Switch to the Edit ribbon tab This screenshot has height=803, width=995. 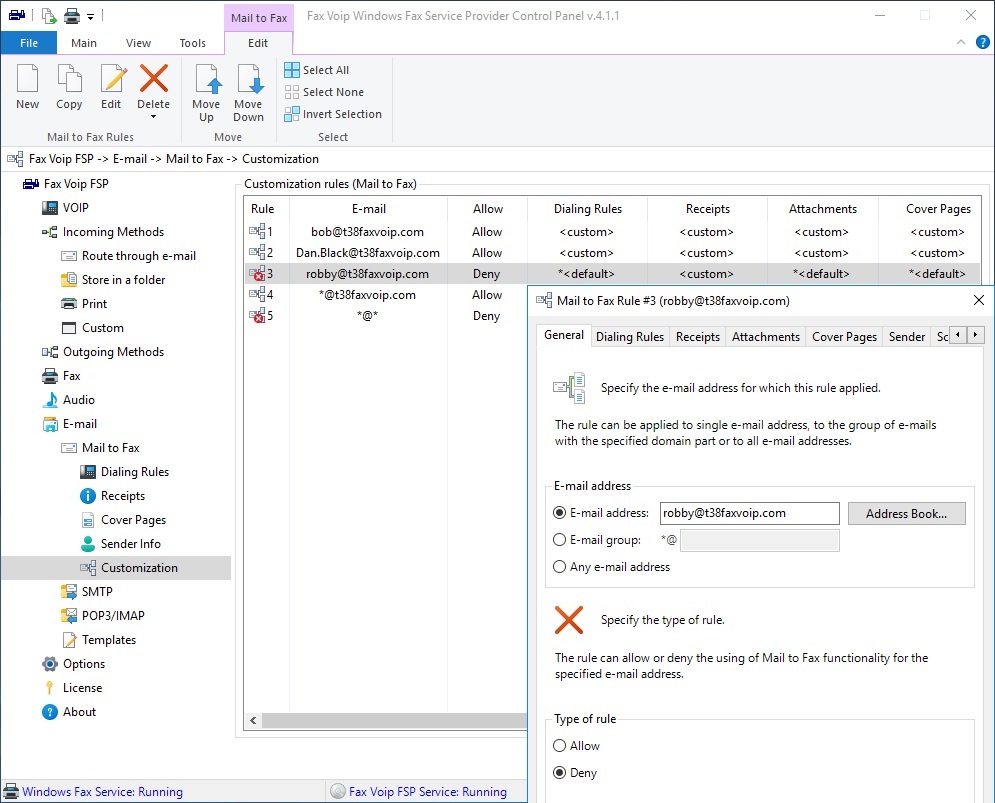(258, 43)
